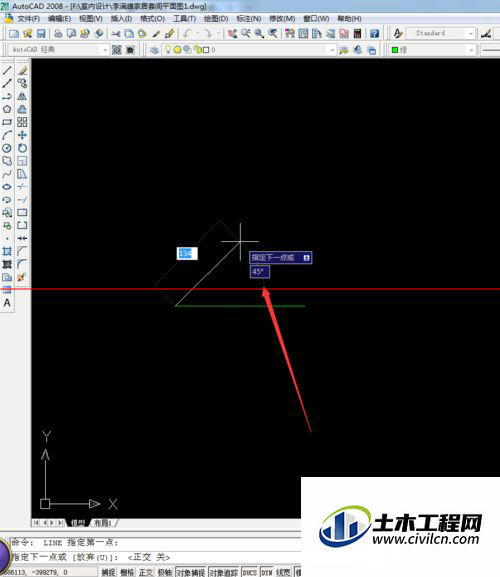Toggle 栅格 grid display in status bar
Viewport: 500px width, 577px height.
pos(127,572)
